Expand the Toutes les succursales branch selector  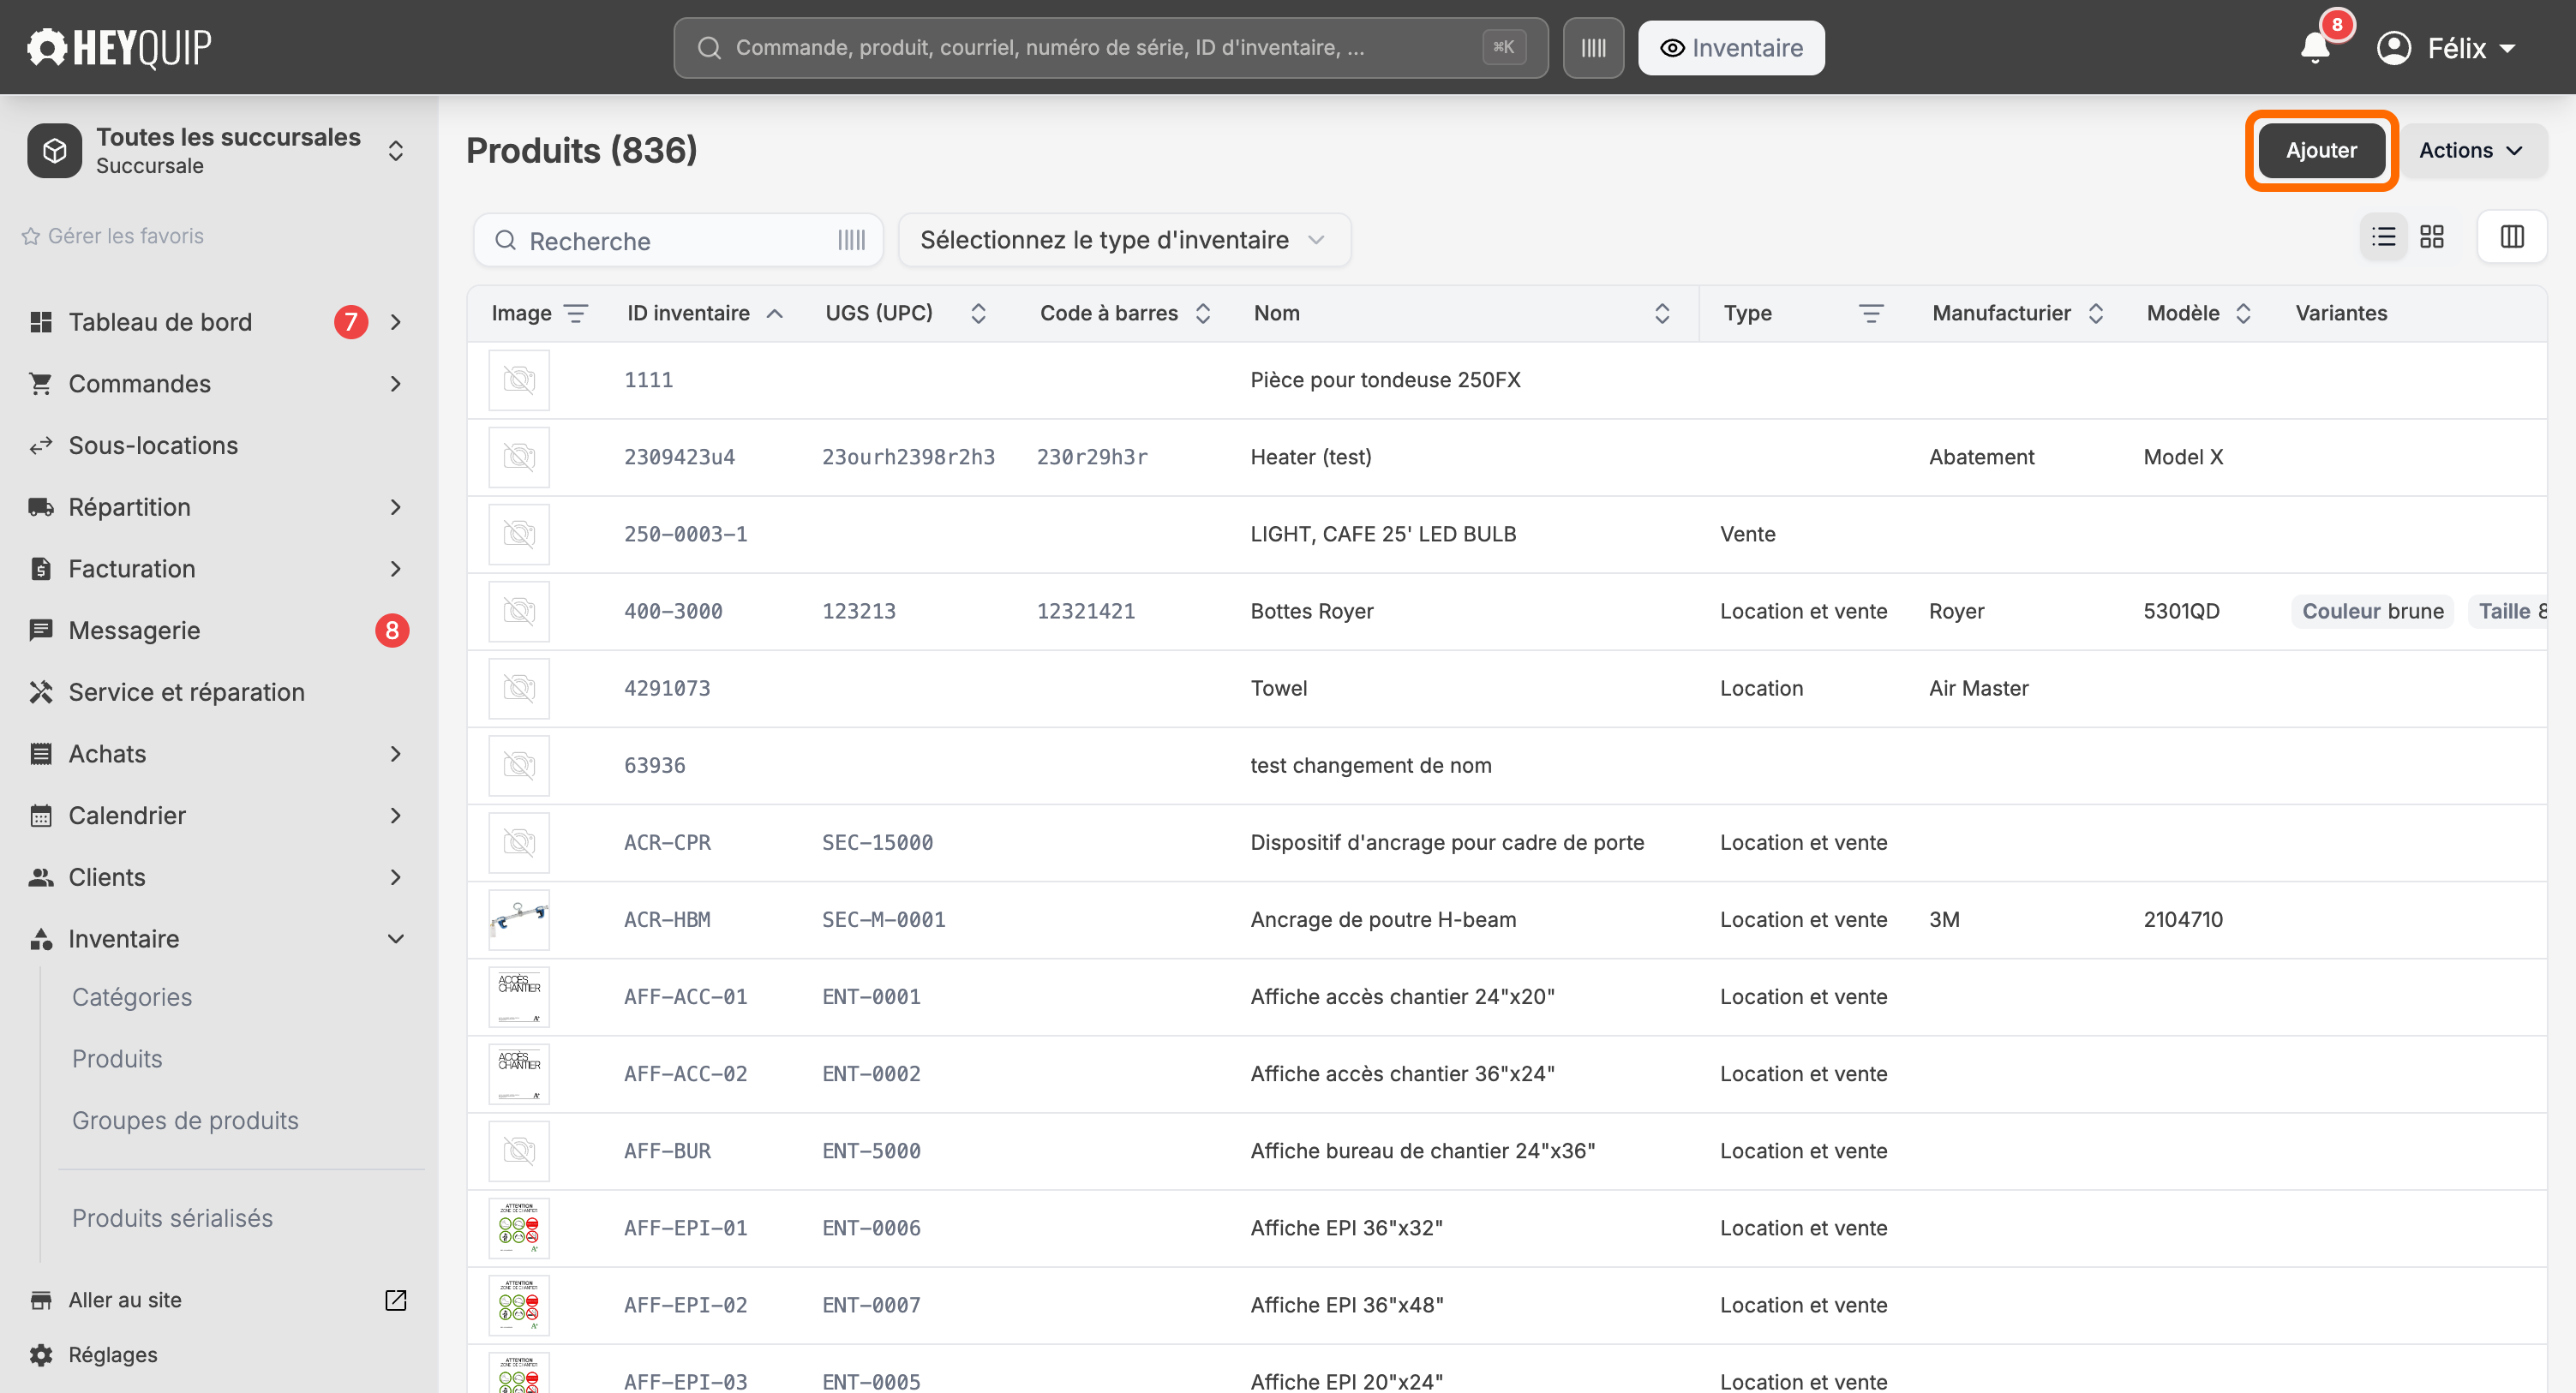pos(218,150)
